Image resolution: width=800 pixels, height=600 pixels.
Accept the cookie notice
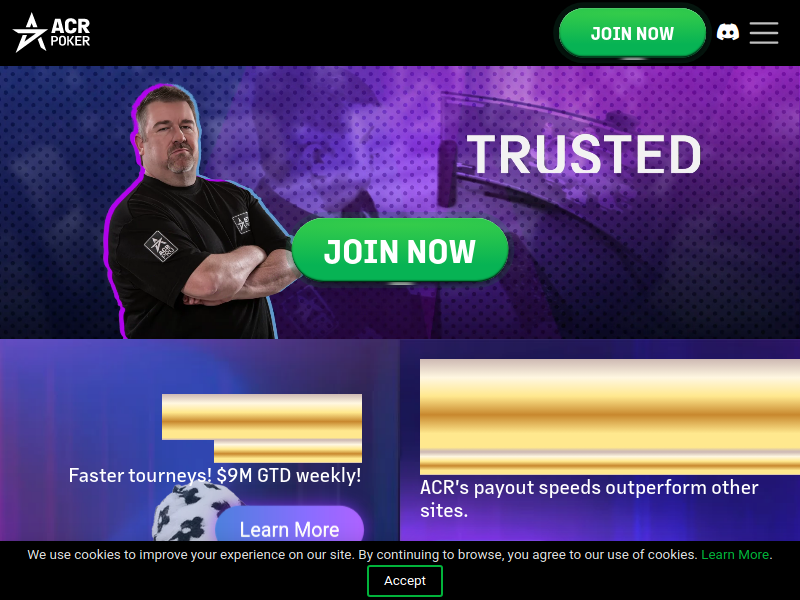click(x=405, y=581)
